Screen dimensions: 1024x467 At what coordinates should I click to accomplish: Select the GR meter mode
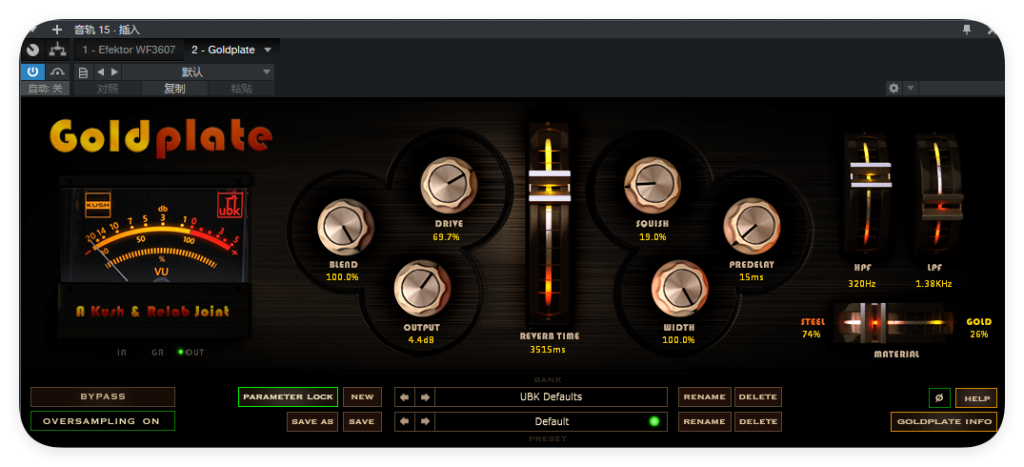coord(157,353)
